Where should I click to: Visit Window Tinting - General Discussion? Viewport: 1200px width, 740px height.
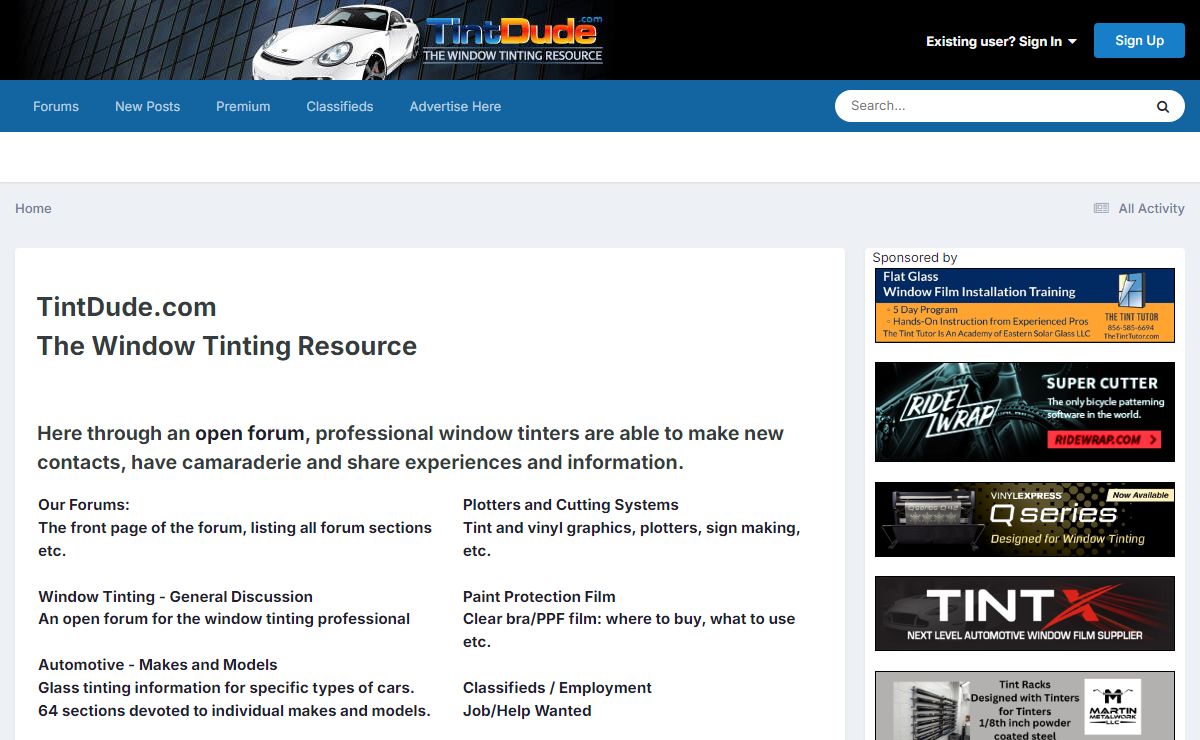pyautogui.click(x=176, y=596)
